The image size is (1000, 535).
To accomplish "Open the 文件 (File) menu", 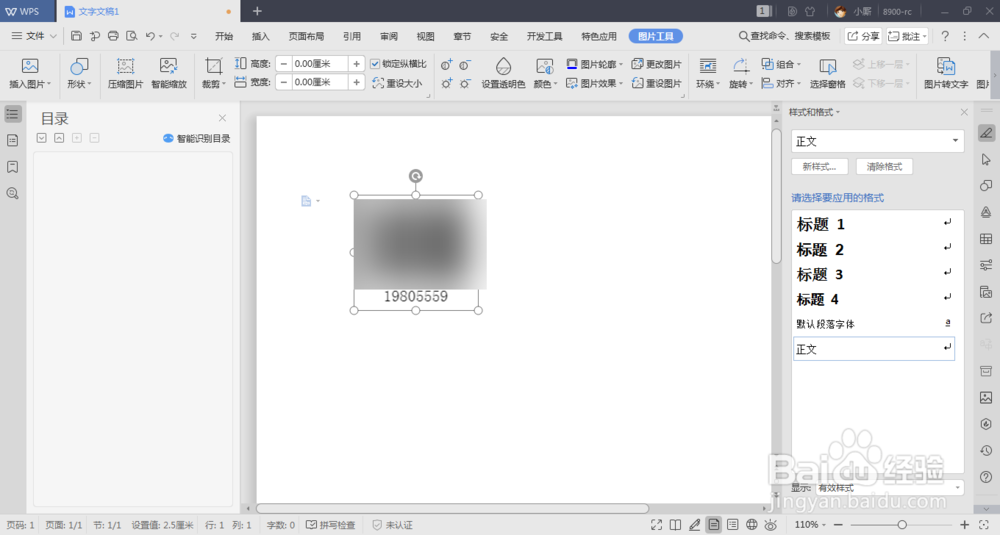I will (x=34, y=36).
